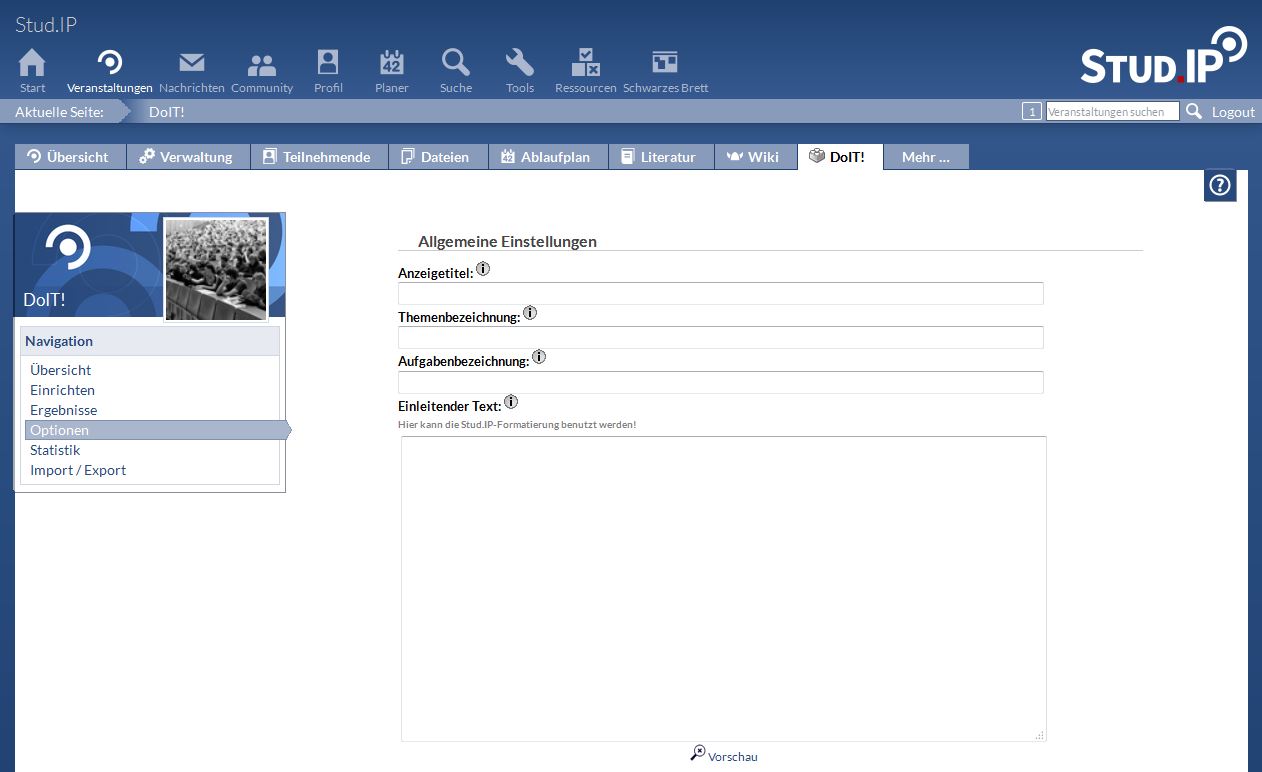This screenshot has width=1262, height=772.
Task: Open the Ablaufplan tab
Action: point(547,157)
